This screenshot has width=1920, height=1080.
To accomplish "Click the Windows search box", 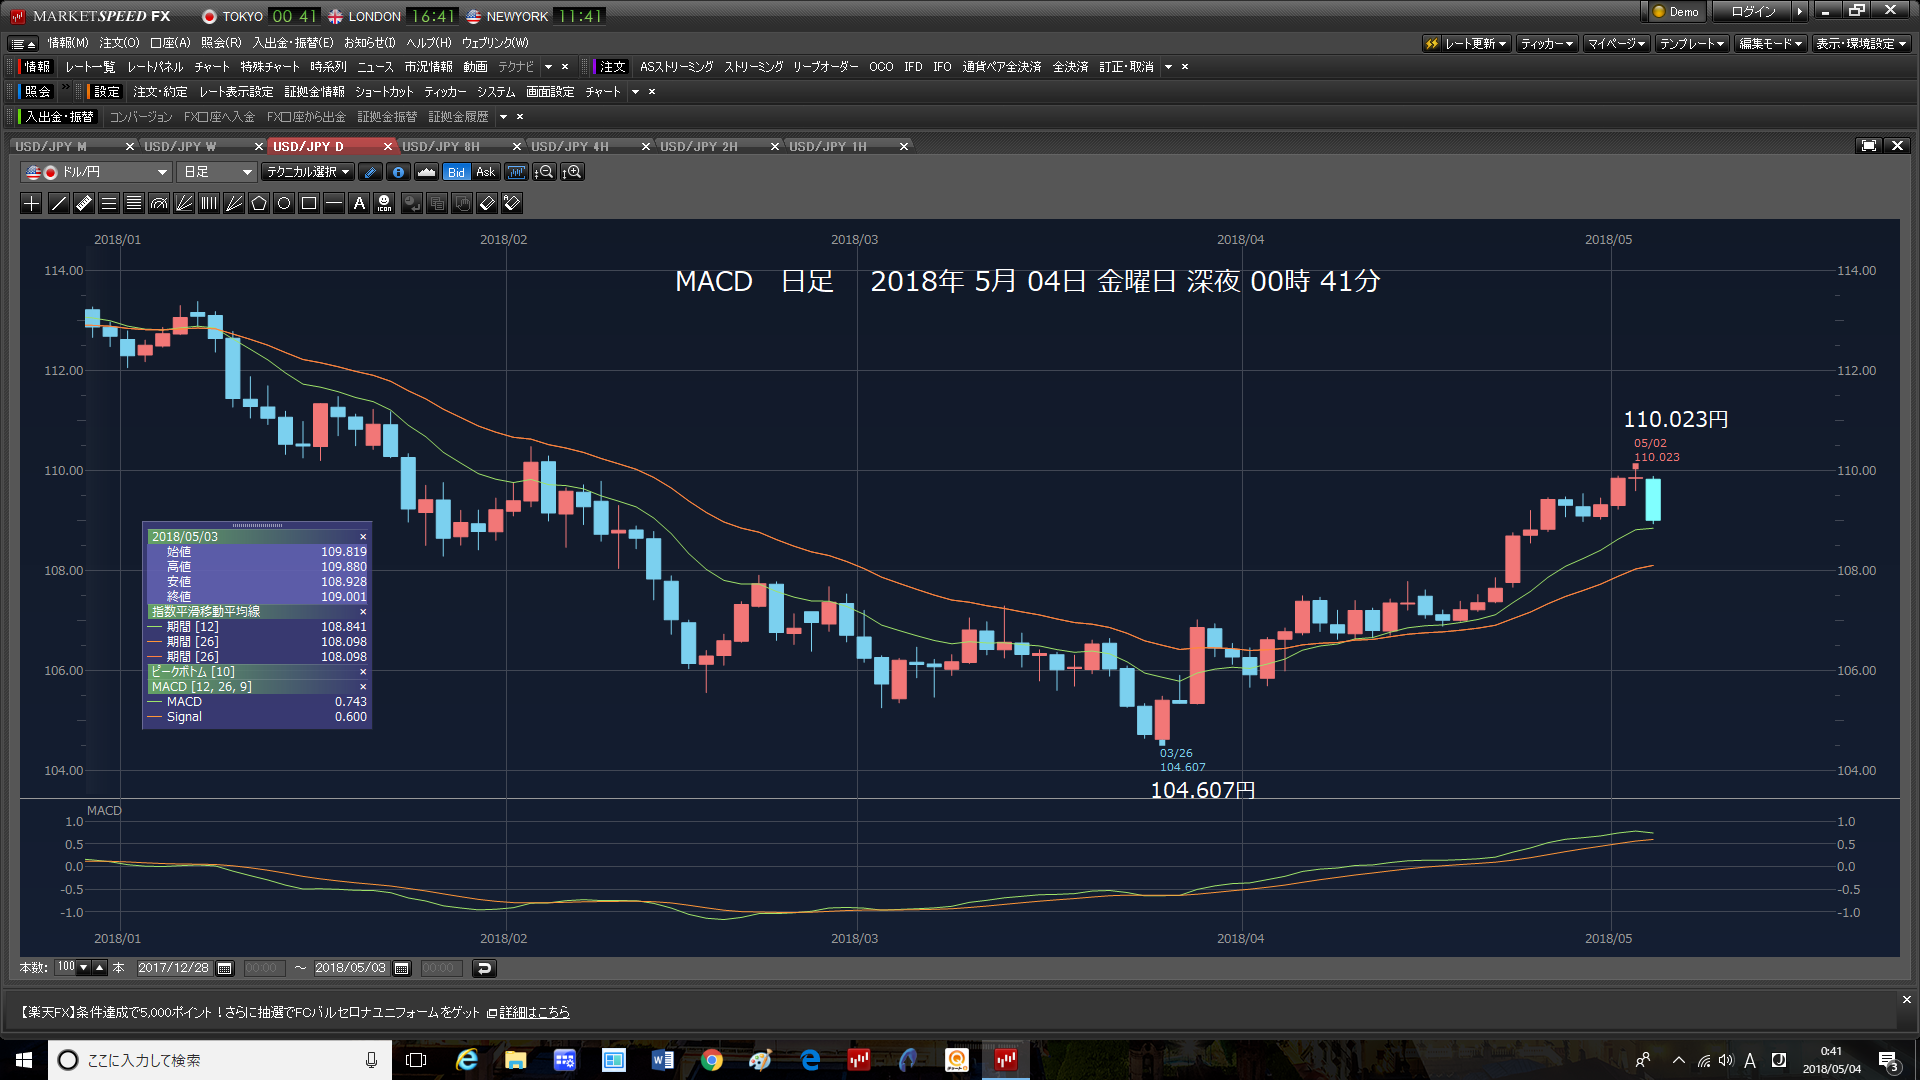I will 220,1060.
